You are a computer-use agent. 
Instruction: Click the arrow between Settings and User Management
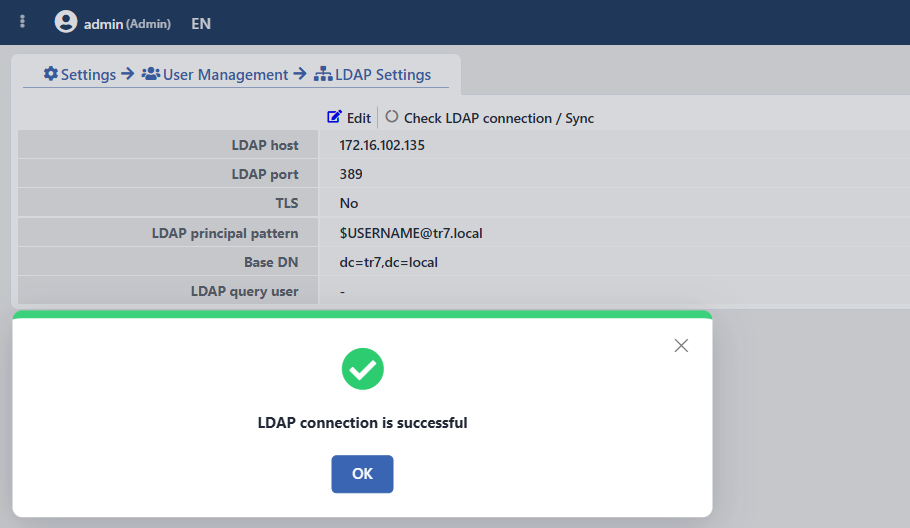(x=128, y=74)
